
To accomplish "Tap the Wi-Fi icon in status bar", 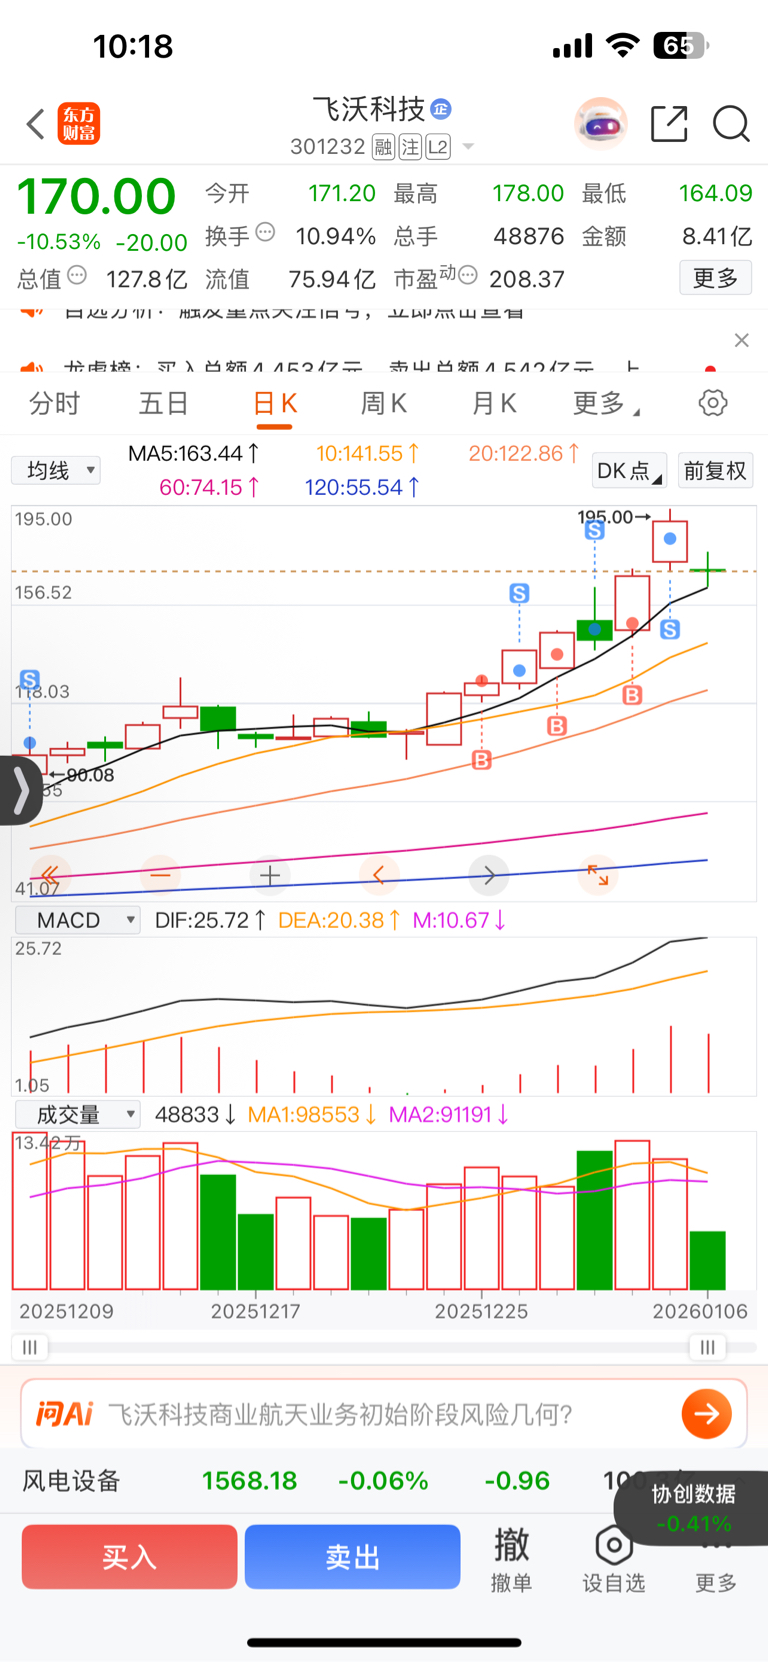I will pos(624,45).
